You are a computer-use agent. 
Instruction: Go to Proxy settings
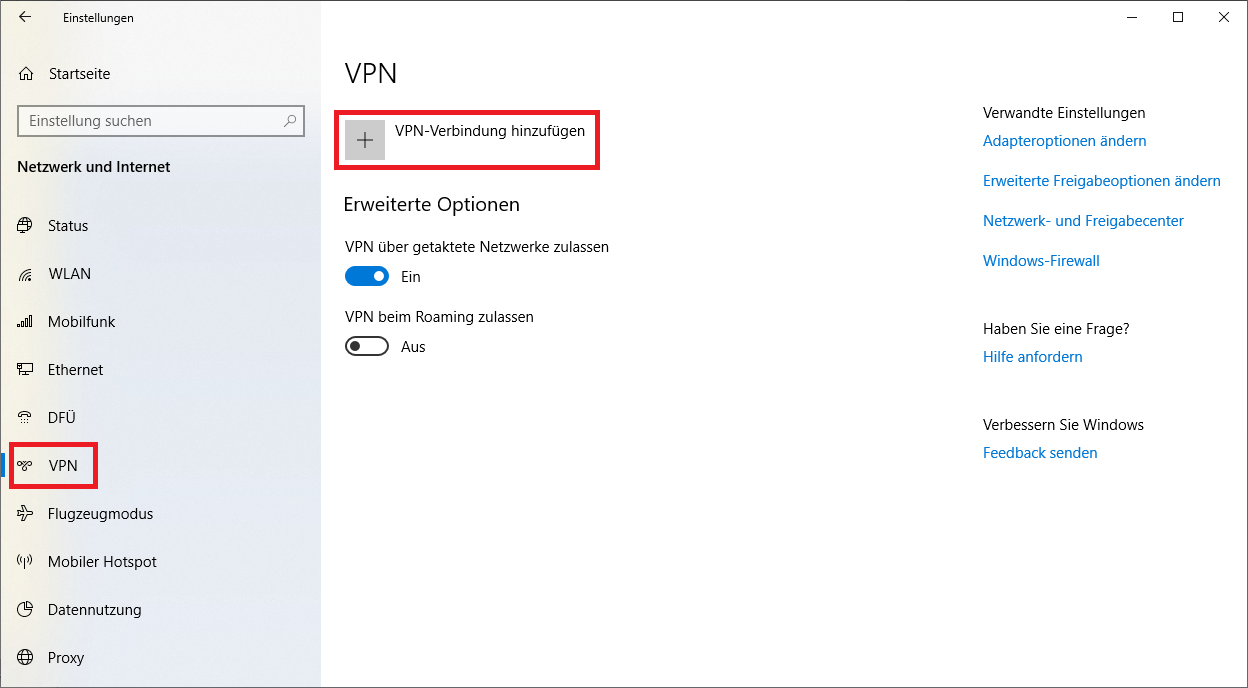[x=66, y=658]
